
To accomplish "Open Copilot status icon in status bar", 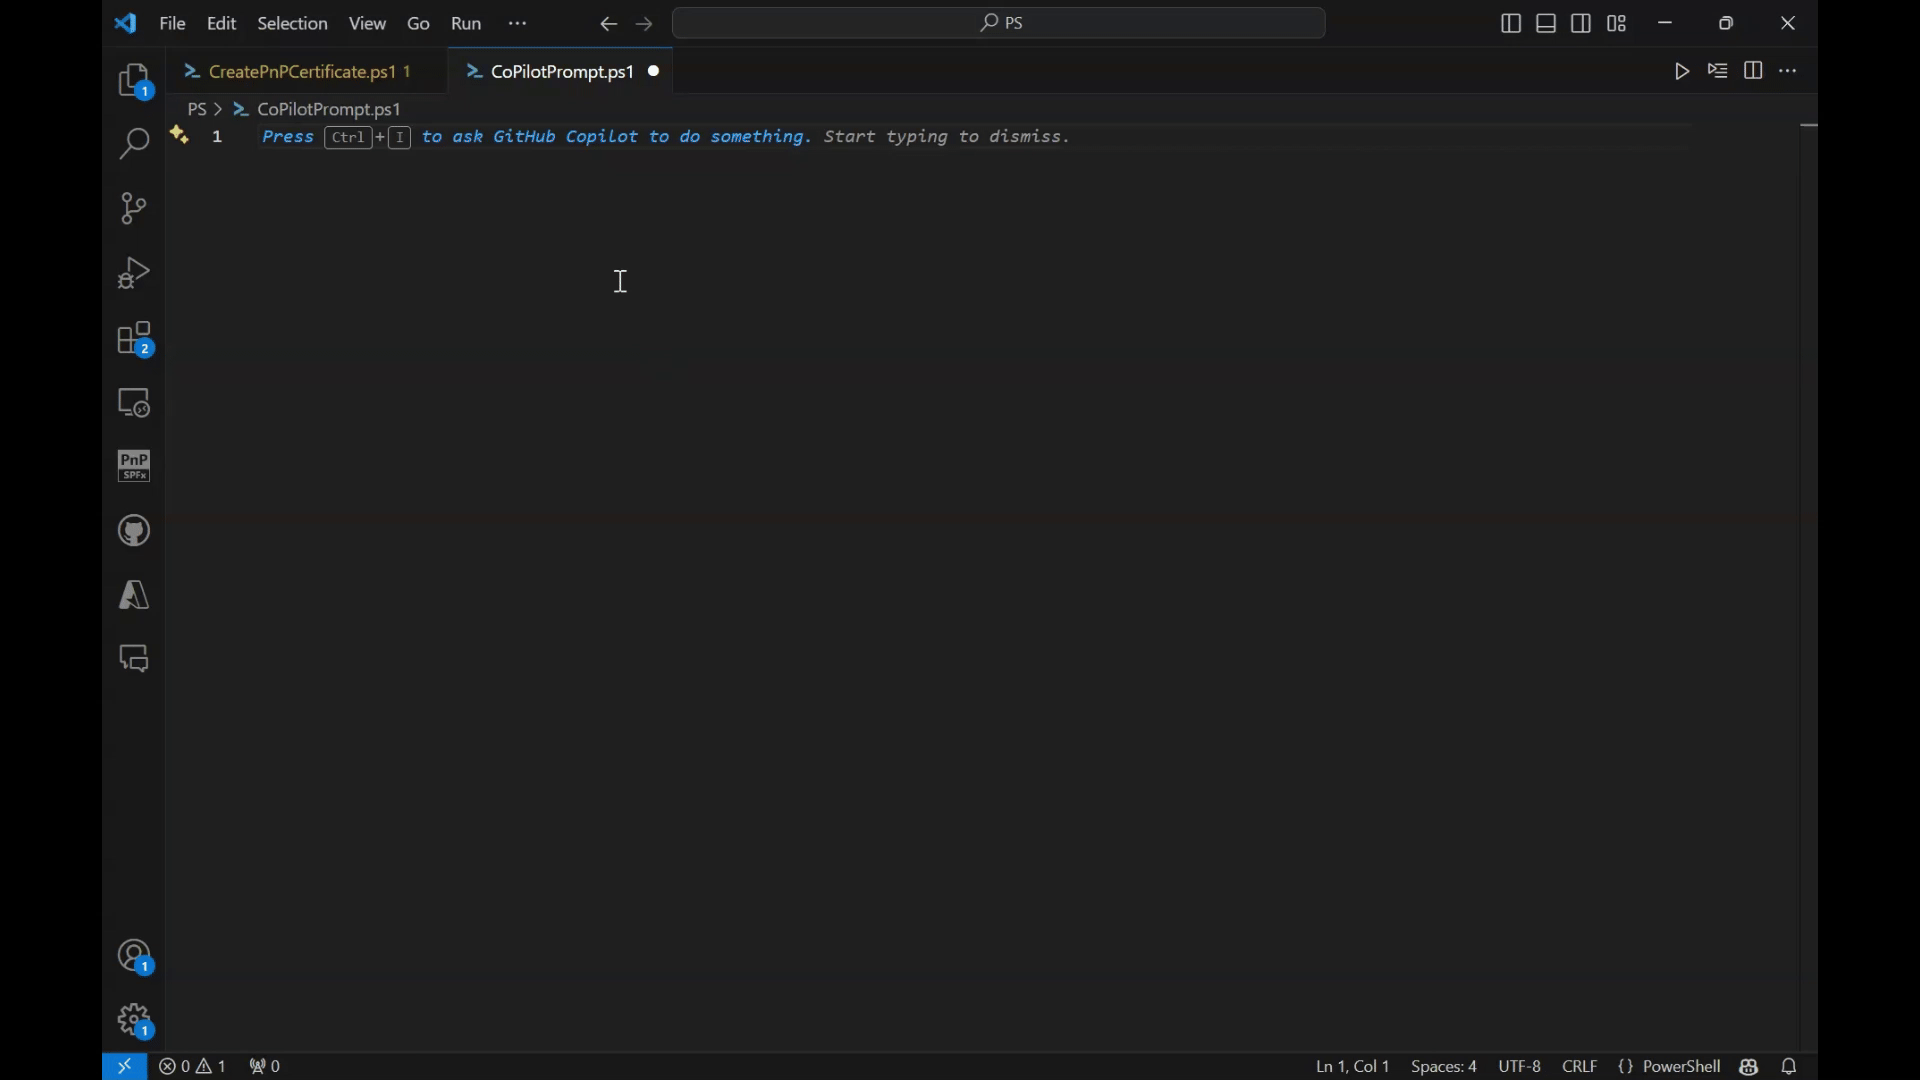I will click(1750, 1067).
